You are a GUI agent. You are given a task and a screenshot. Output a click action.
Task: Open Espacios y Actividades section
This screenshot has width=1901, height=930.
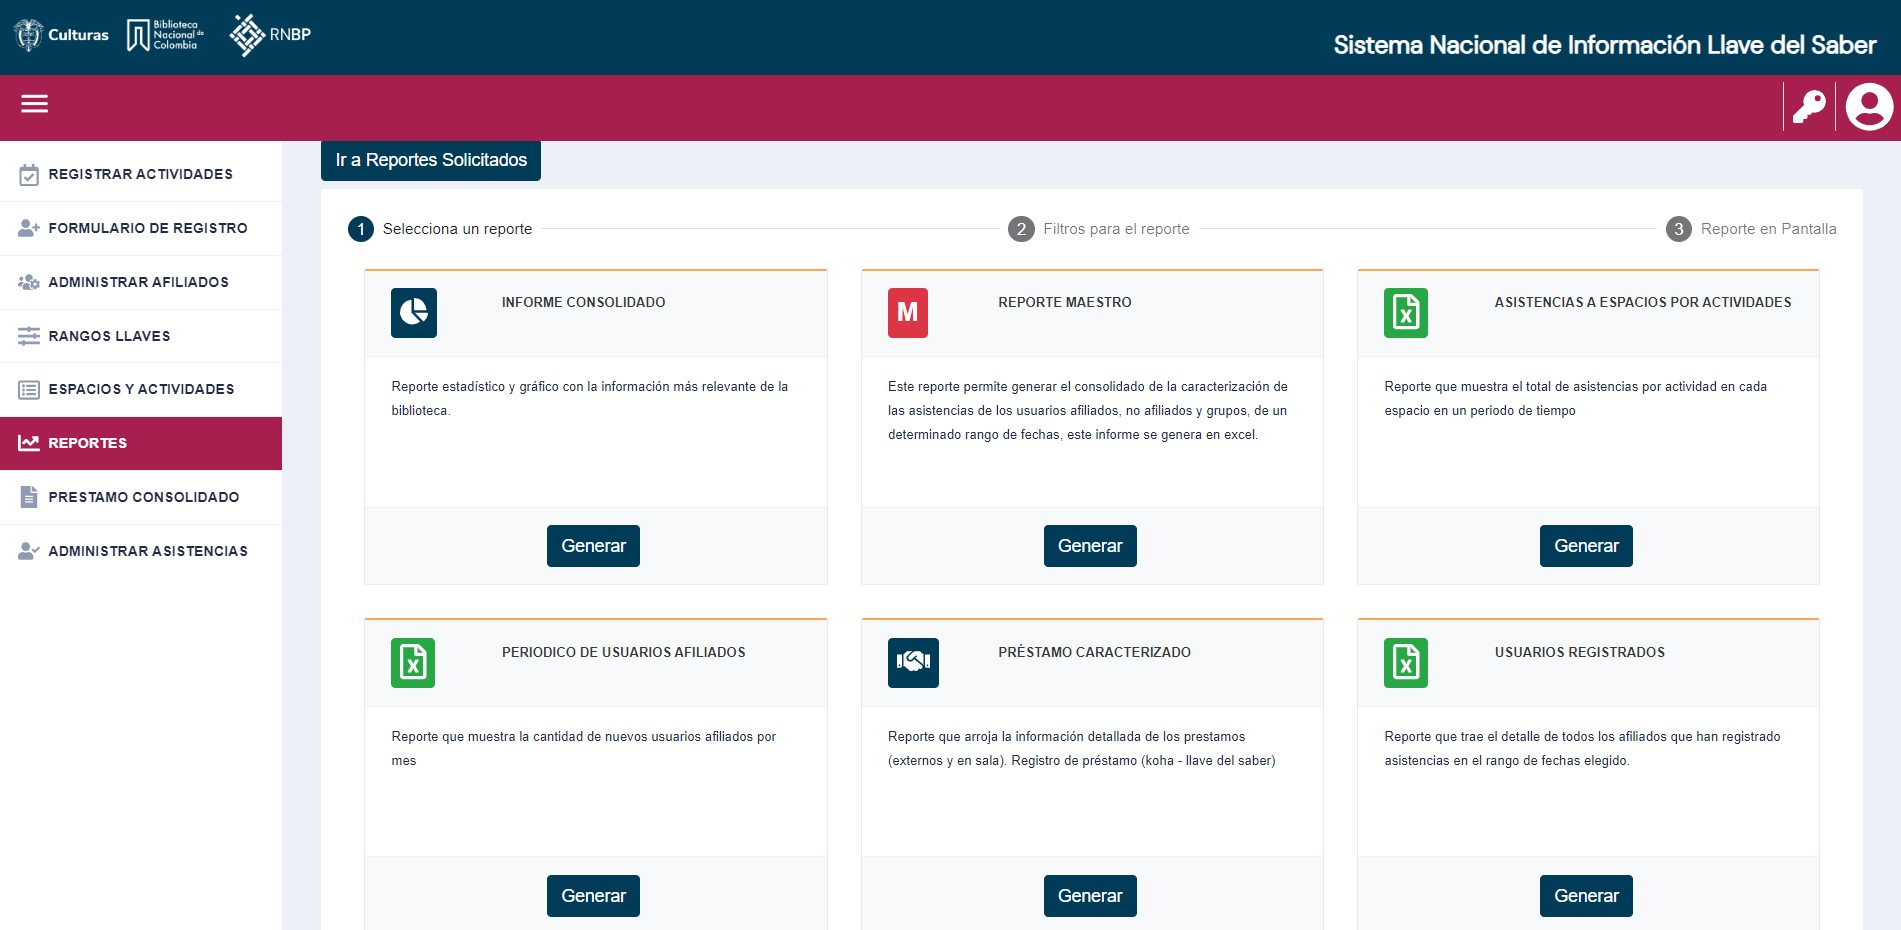click(x=141, y=389)
